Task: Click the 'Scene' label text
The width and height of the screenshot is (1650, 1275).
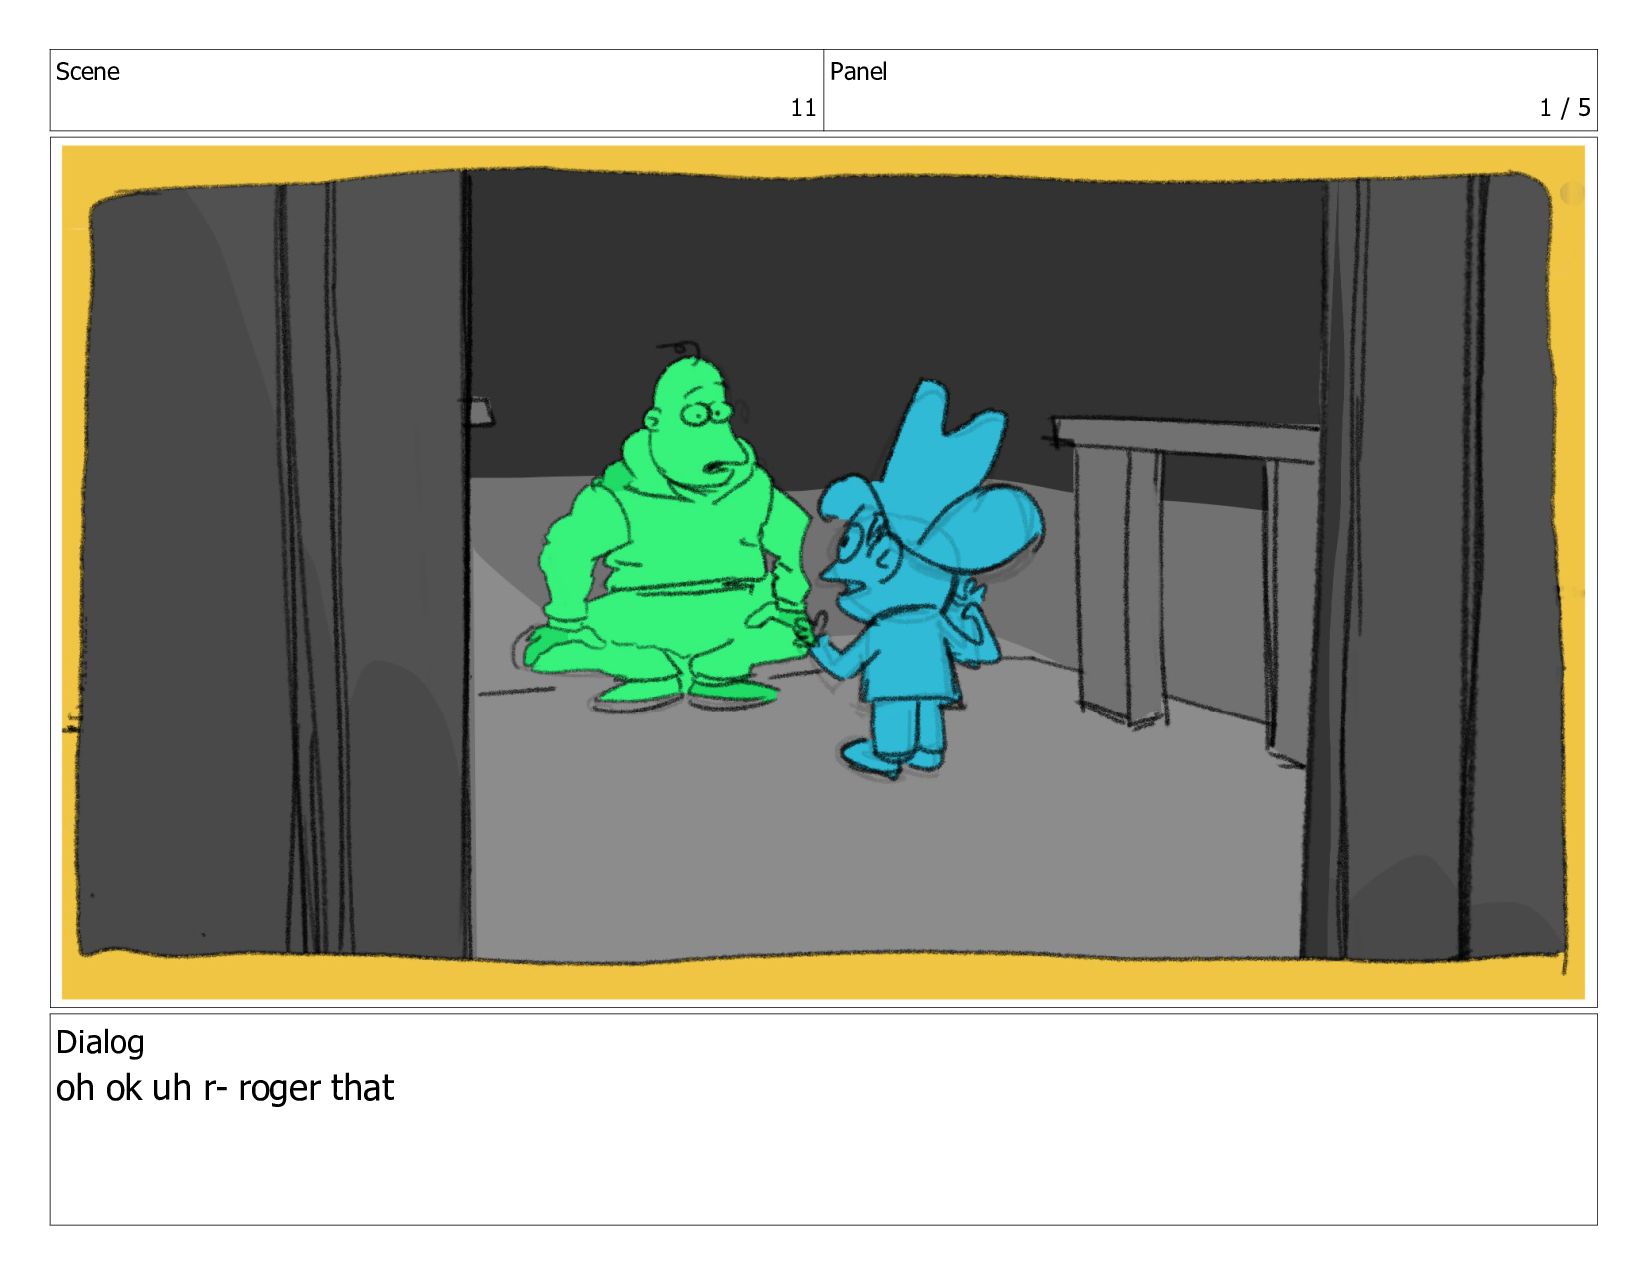Action: tap(88, 72)
